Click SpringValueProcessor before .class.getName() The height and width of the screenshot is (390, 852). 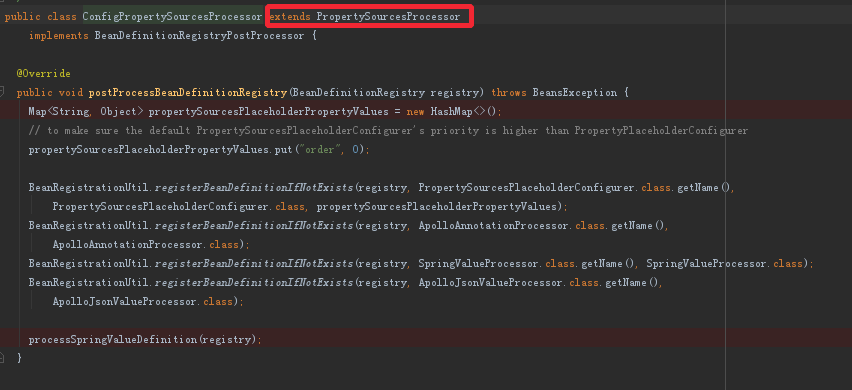479,263
